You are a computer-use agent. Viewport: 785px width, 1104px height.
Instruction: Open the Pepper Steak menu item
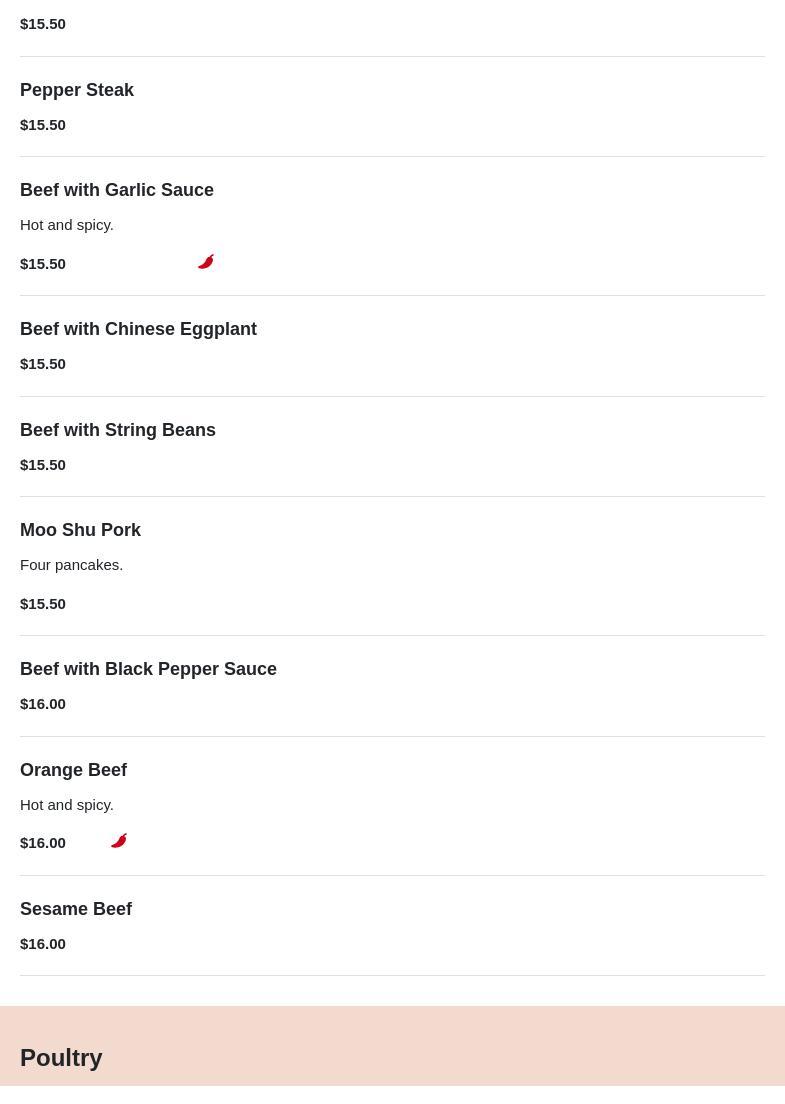click(77, 90)
